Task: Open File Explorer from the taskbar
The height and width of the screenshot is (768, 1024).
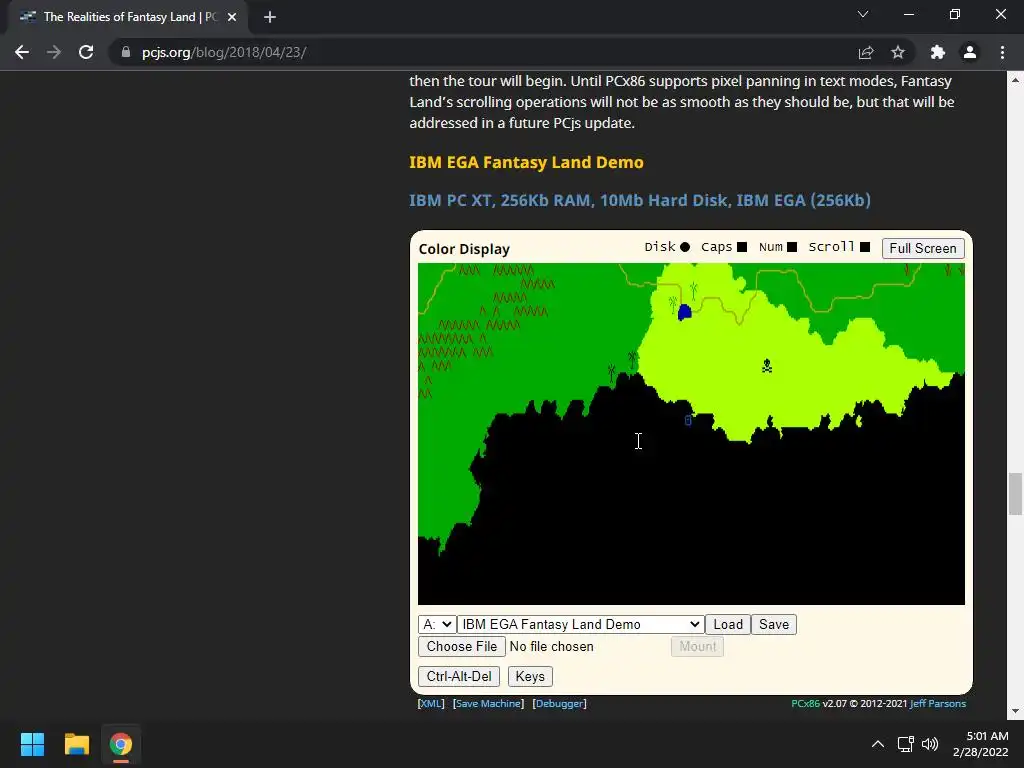Action: click(76, 744)
